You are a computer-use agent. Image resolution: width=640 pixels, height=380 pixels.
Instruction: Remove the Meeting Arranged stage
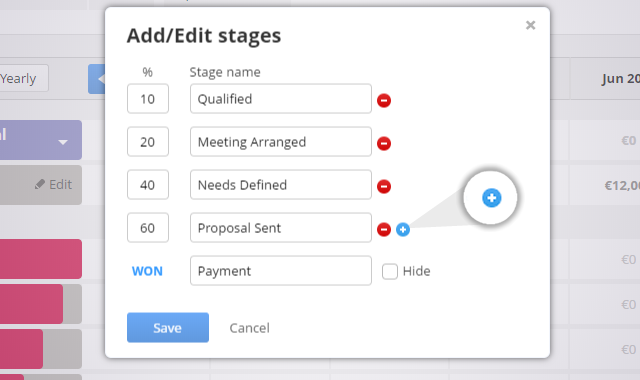click(x=384, y=143)
